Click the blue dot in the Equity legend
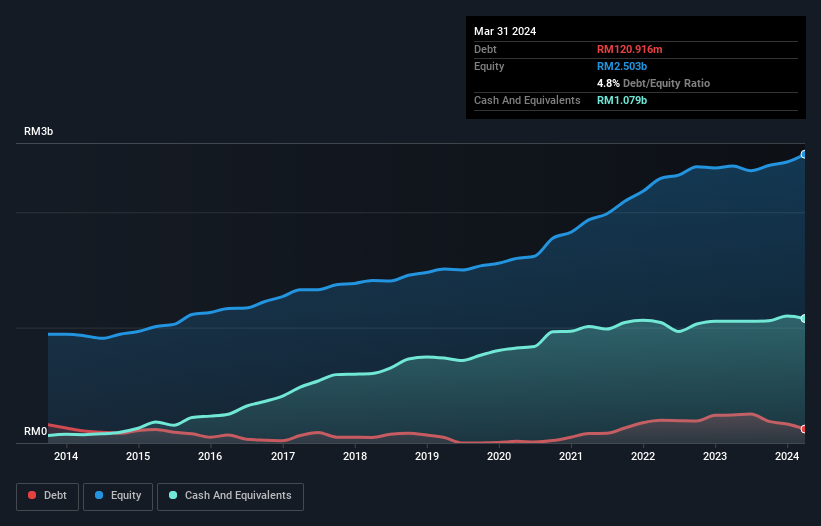The image size is (821, 526). 98,495
